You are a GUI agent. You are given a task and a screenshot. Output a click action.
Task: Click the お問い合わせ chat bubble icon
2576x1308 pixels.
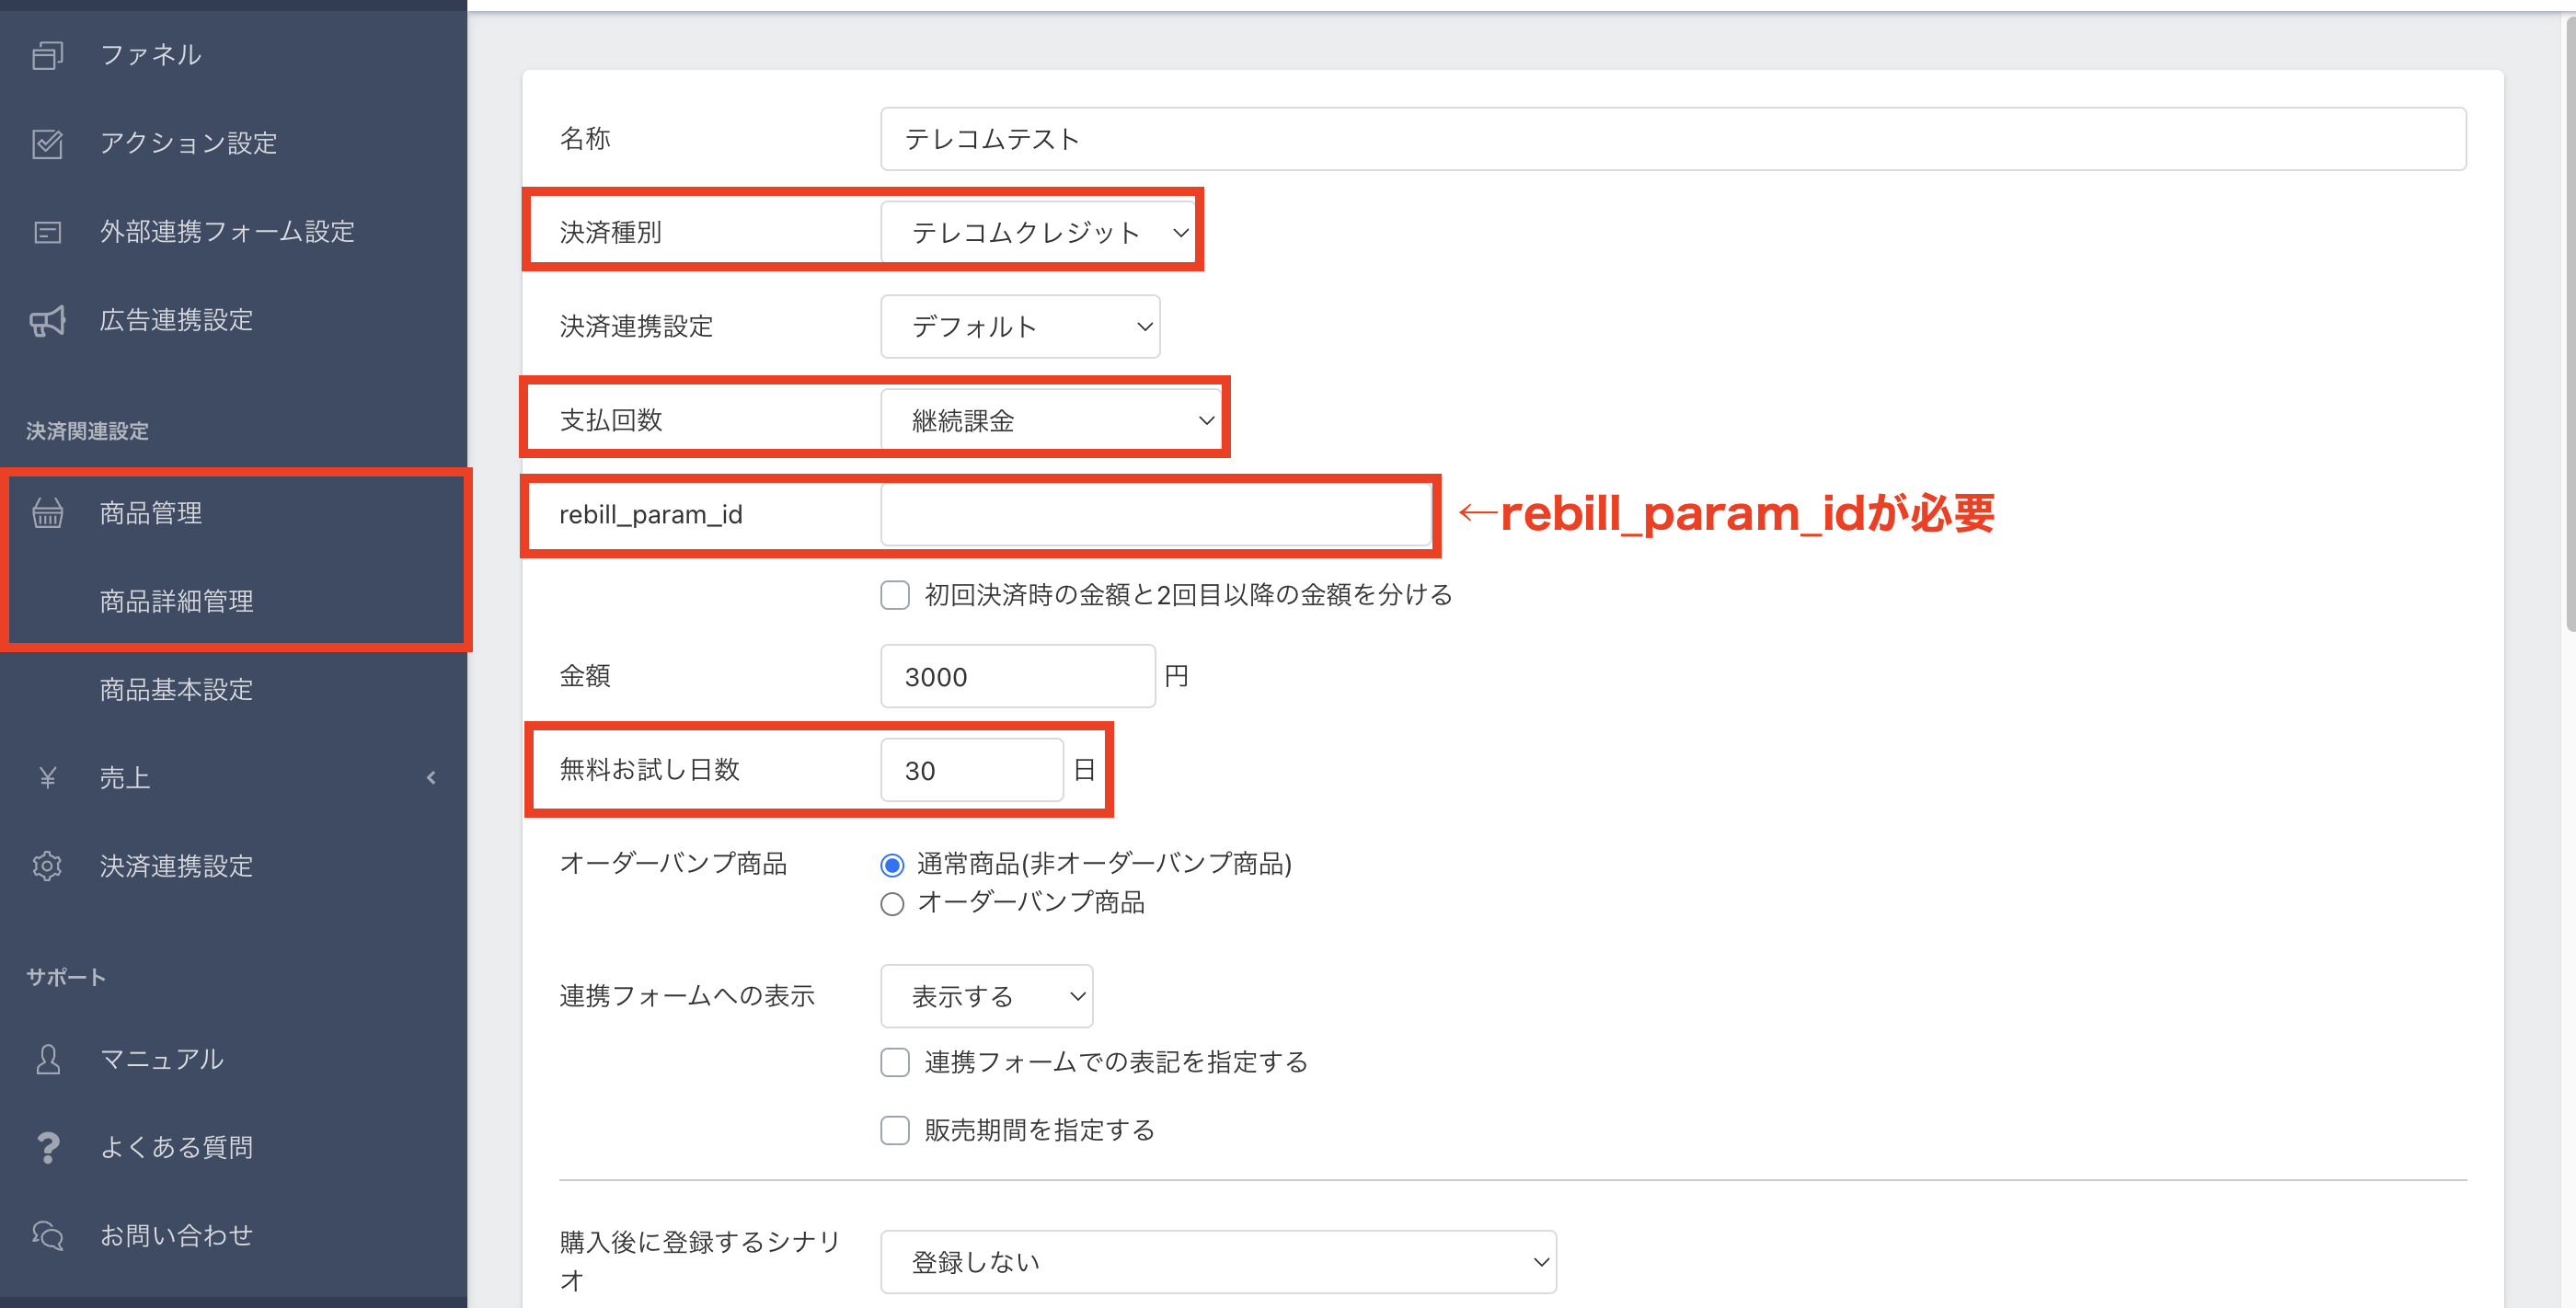click(x=47, y=1235)
